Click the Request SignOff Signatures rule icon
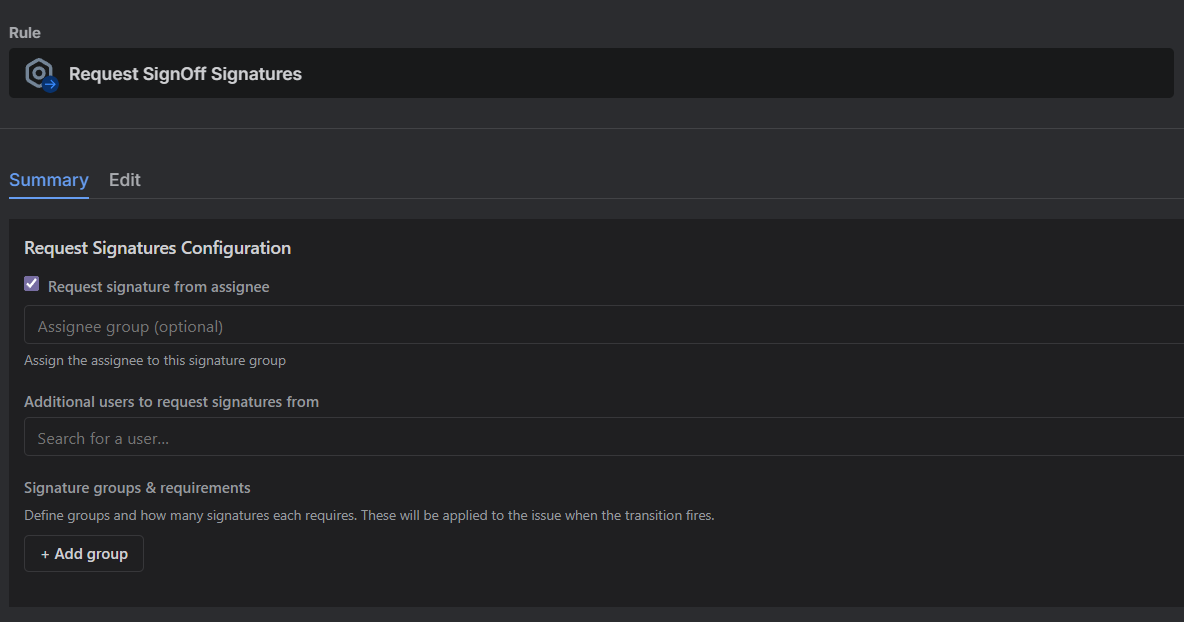The image size is (1184, 622). (x=42, y=74)
